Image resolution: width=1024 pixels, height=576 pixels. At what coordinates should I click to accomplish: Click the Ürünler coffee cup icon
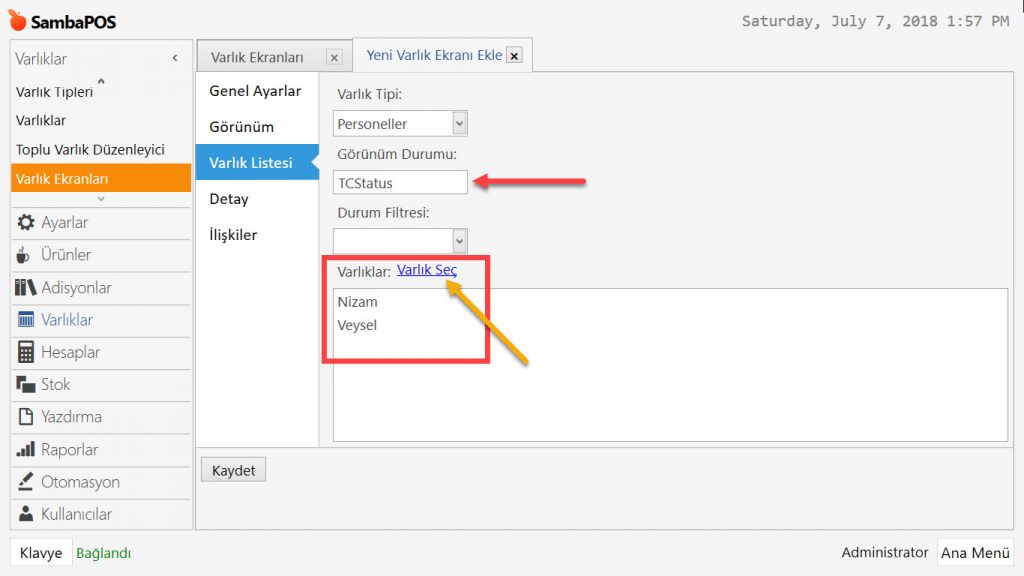coord(25,255)
